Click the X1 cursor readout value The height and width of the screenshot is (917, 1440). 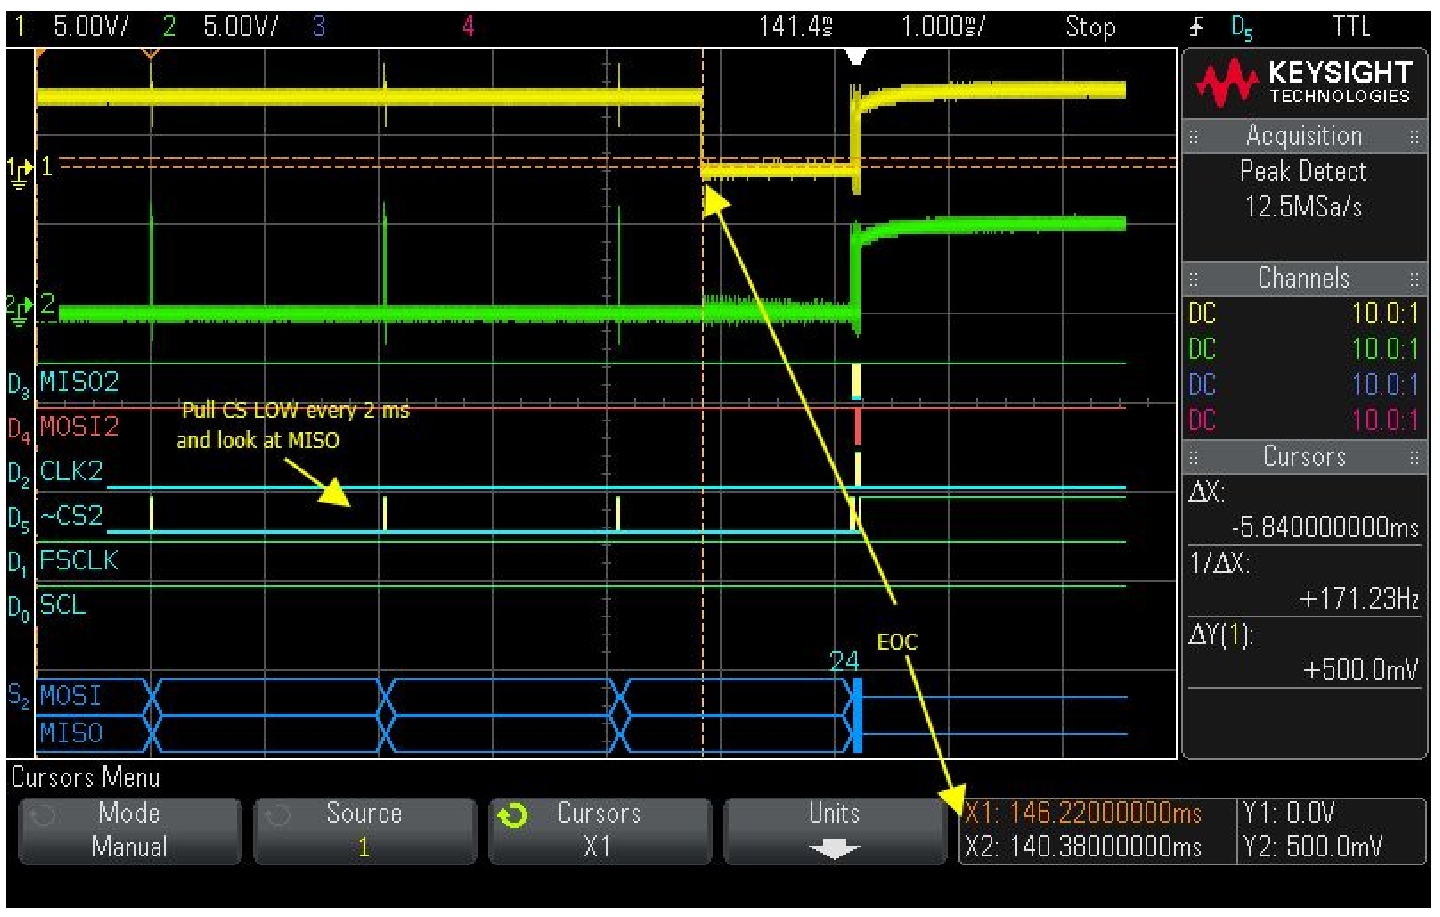pos(1084,813)
